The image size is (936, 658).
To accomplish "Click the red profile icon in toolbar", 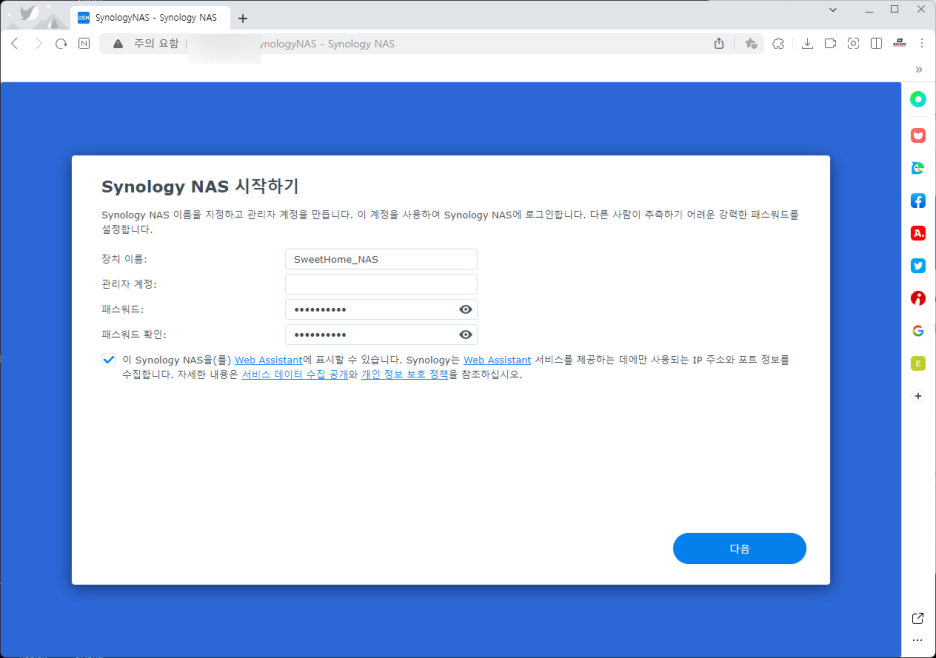I will coord(900,44).
